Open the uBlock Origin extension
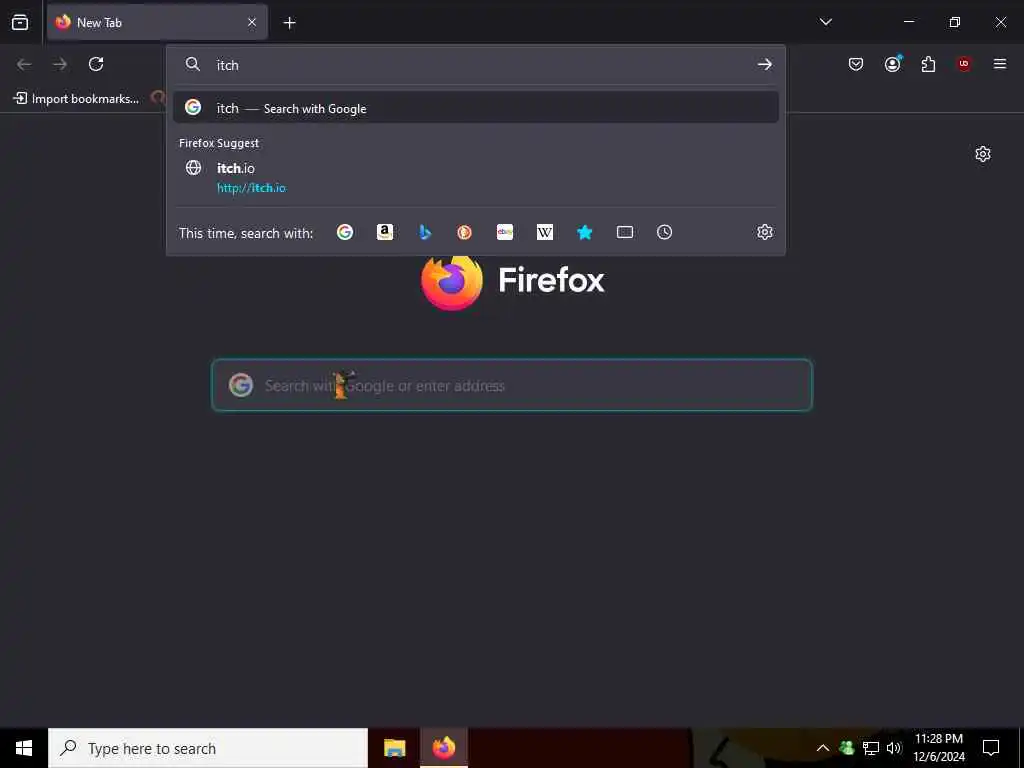 tap(964, 64)
